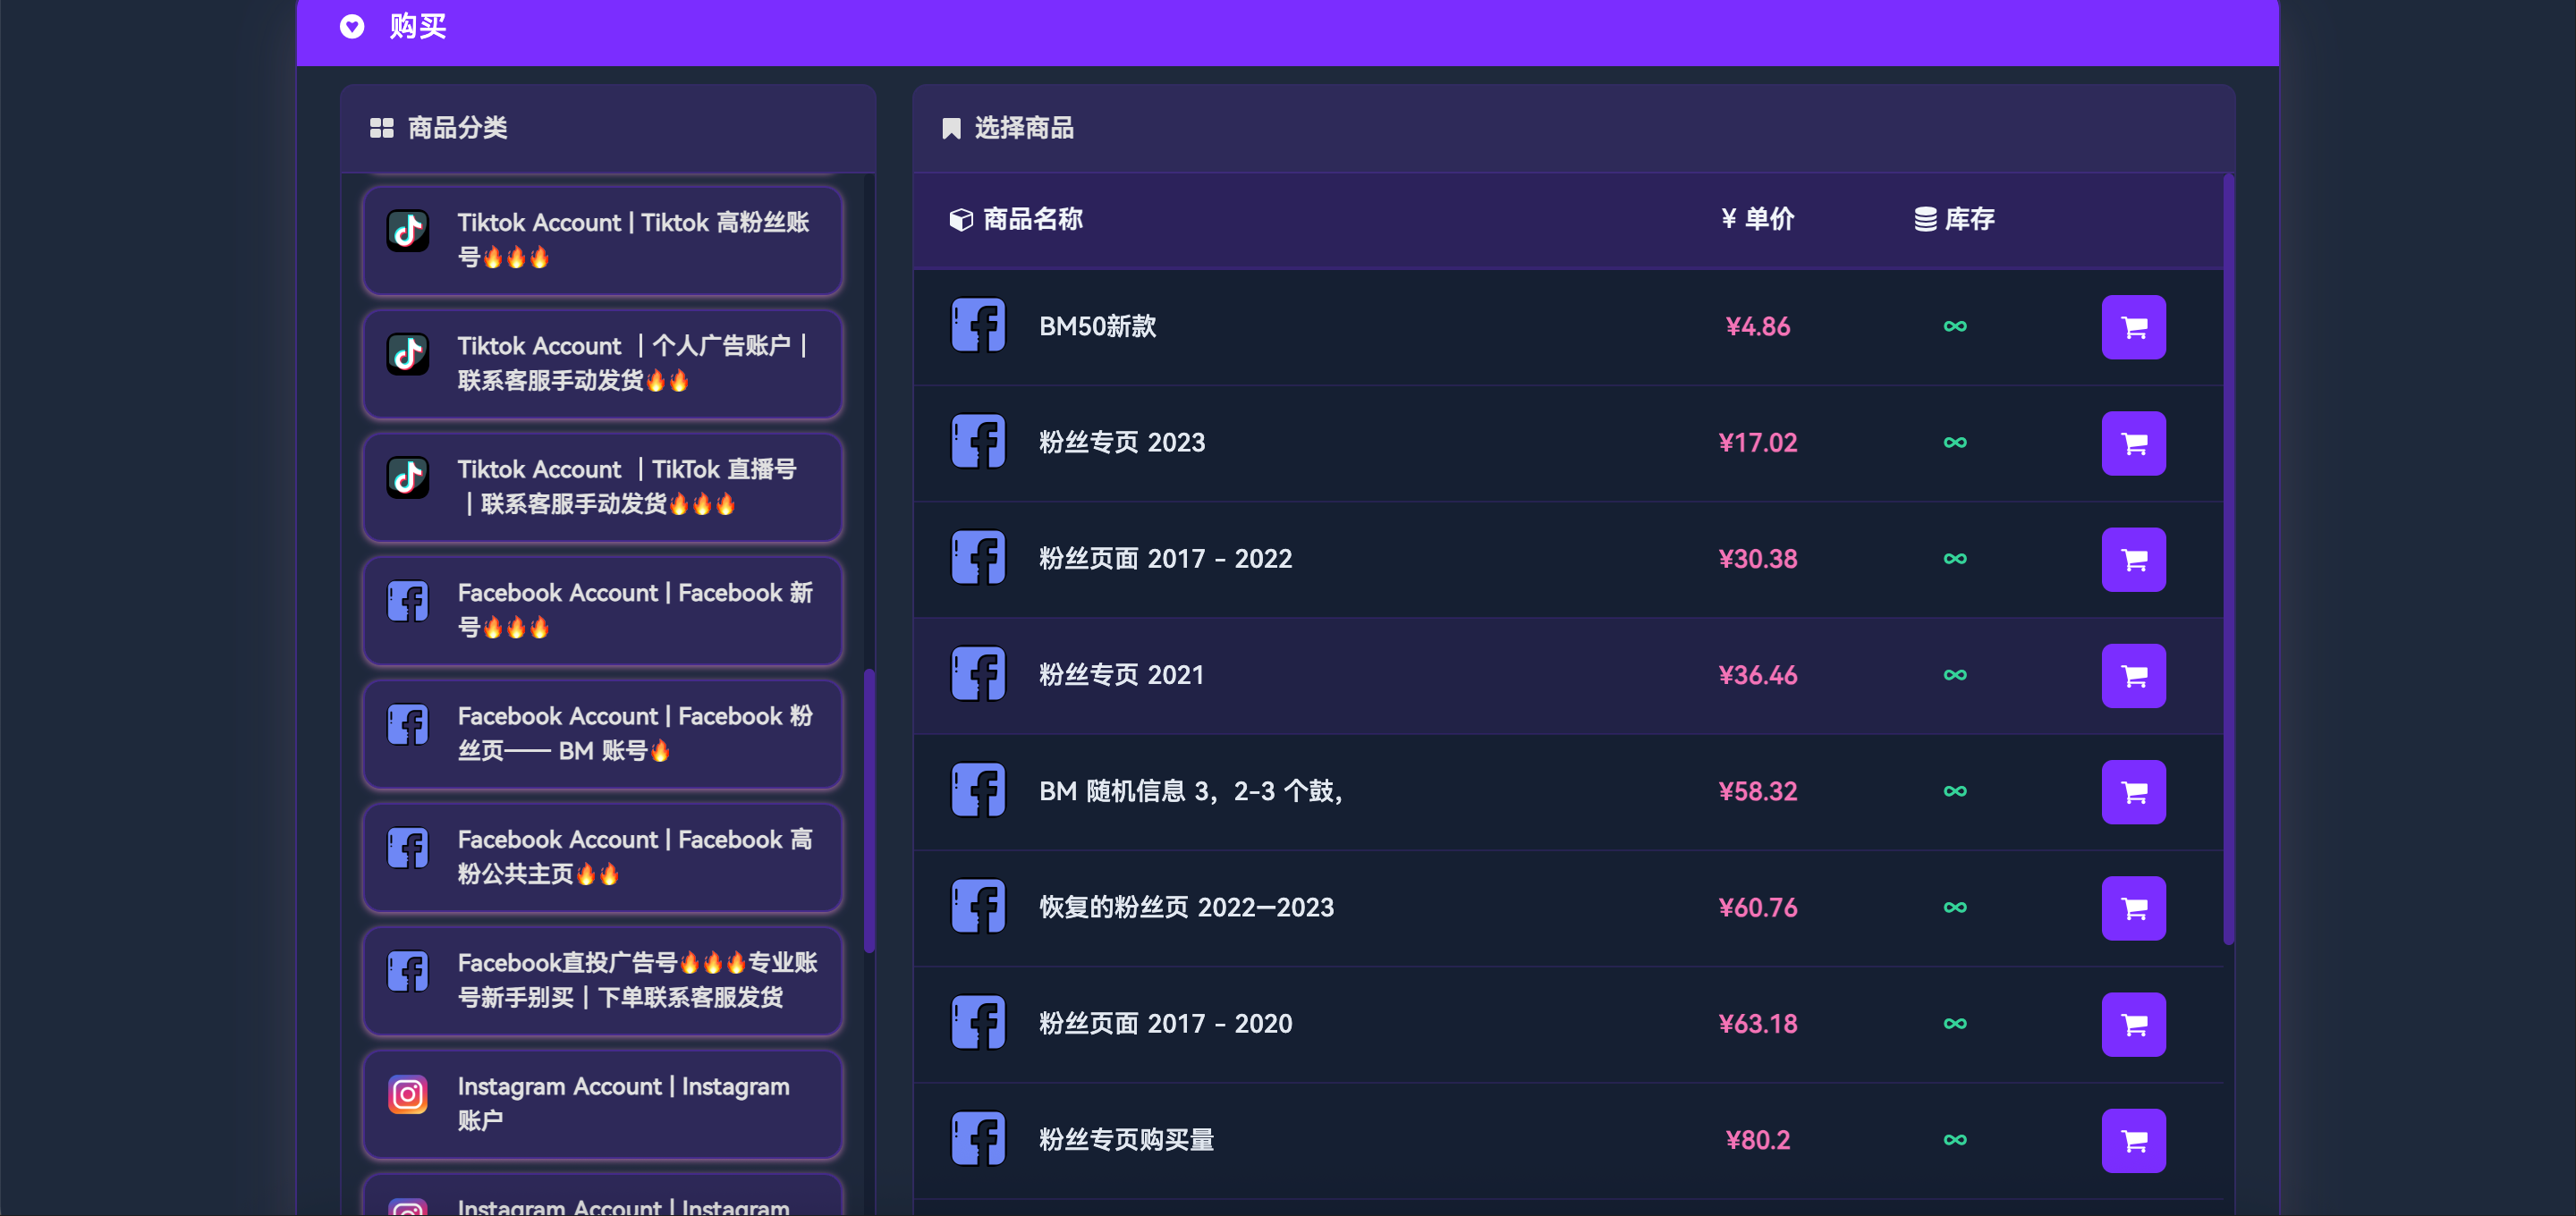The image size is (2576, 1216).
Task: Click cart button for 粉丝页面 2017 - 2020
Action: point(2132,1024)
